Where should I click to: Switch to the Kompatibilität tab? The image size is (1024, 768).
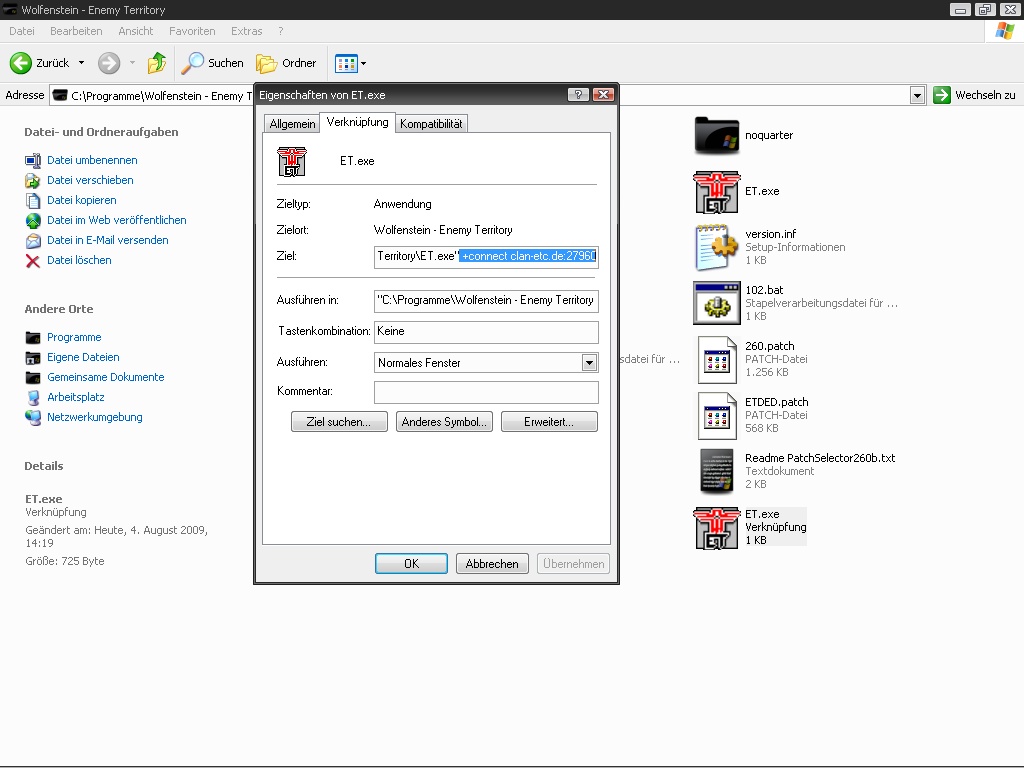(431, 124)
